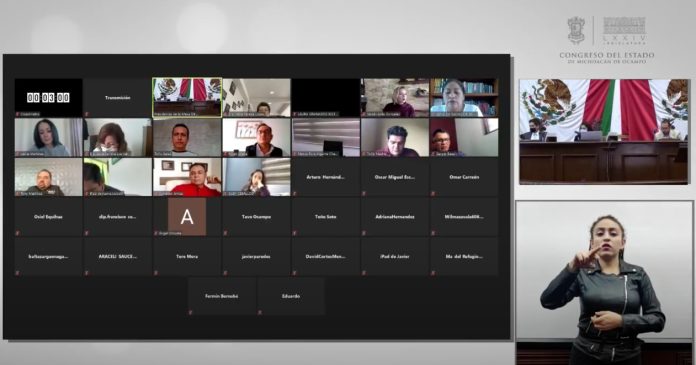
Task: Click the Omar Carreón participant name
Action: coord(464,177)
